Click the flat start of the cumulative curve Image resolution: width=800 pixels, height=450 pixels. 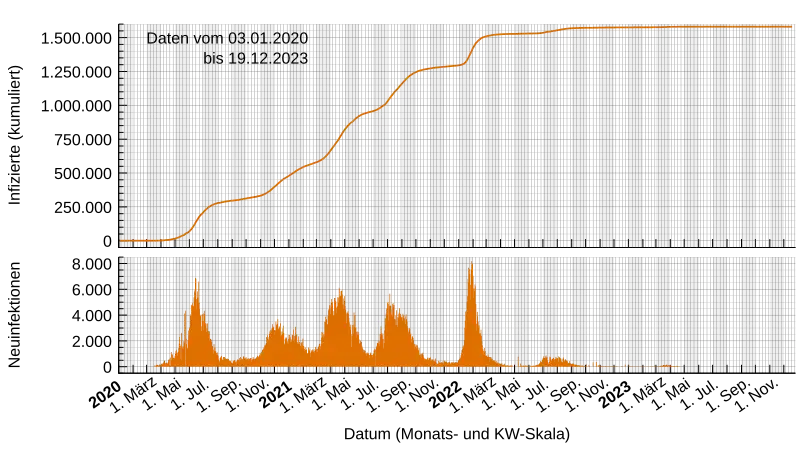(140, 241)
